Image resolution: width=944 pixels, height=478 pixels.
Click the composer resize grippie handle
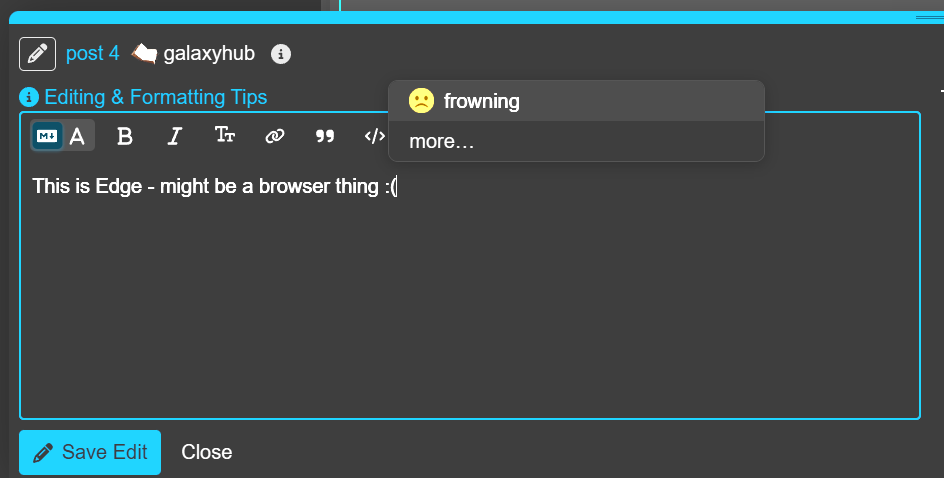[x=930, y=18]
